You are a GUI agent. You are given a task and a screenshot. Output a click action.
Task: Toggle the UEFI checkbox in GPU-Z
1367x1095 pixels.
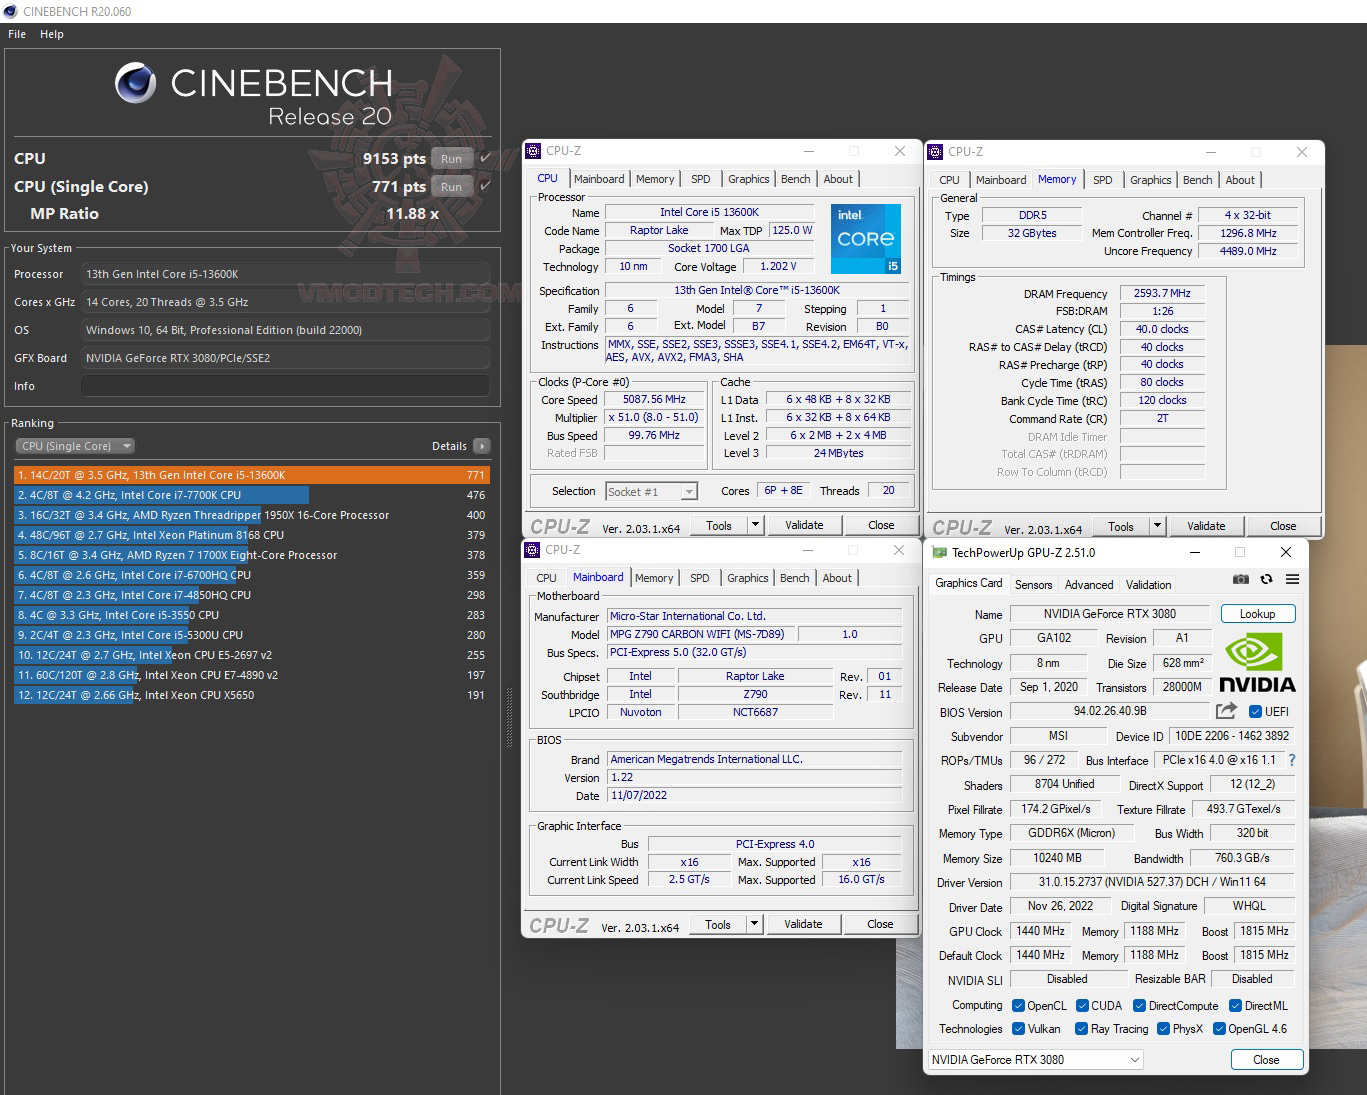tap(1255, 712)
